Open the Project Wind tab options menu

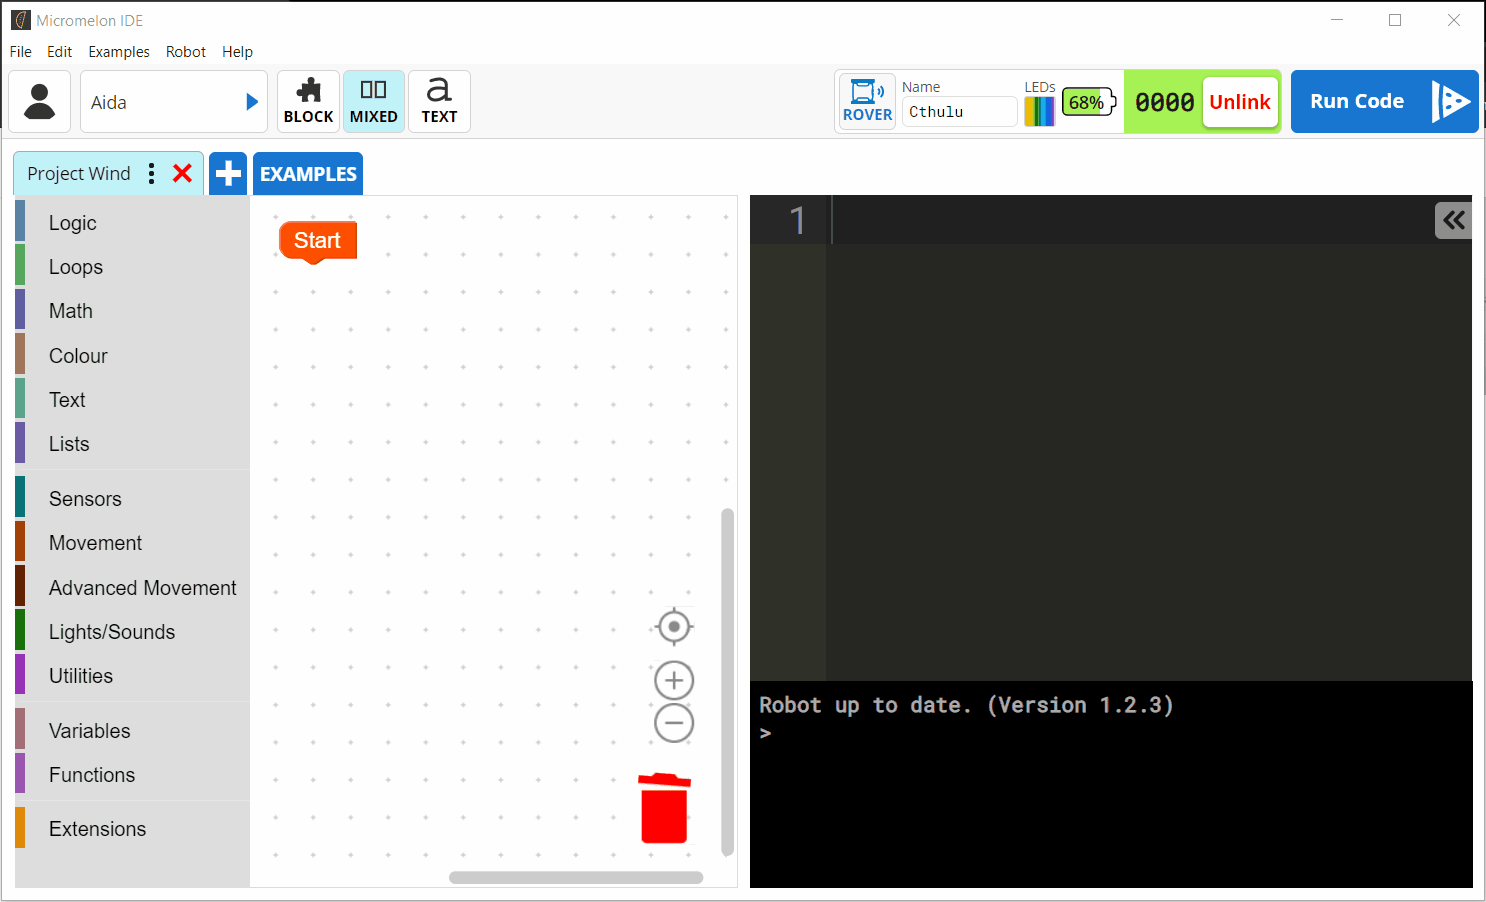point(152,174)
